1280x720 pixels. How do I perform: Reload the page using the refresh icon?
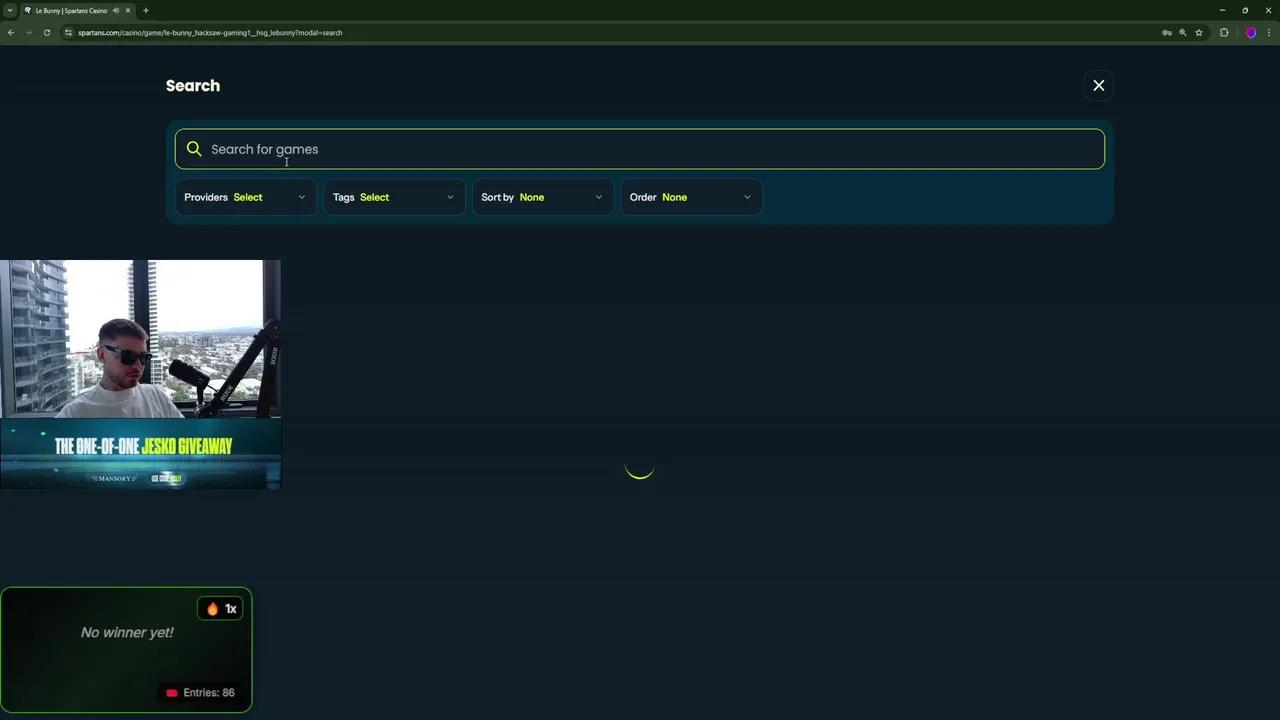pyautogui.click(x=47, y=33)
